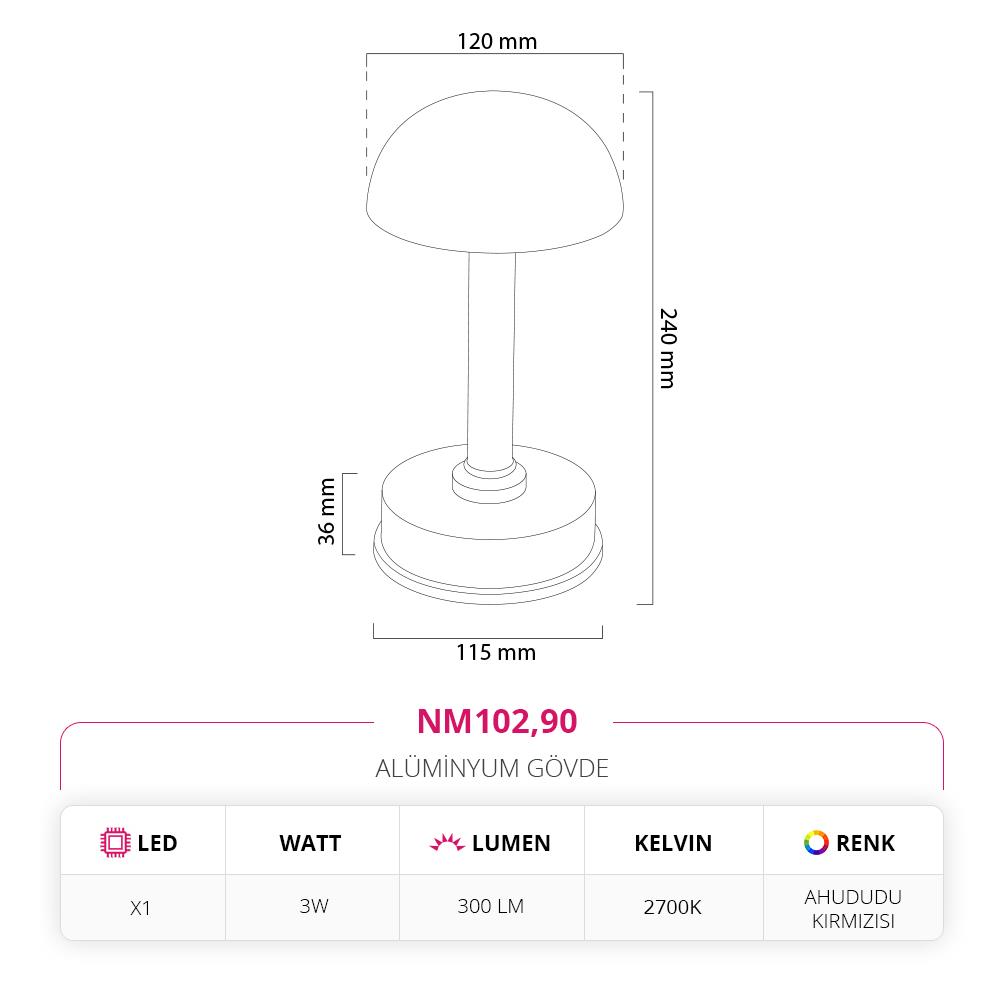The width and height of the screenshot is (1000, 1000).
Task: Click the NM102,90 model title
Action: click(496, 721)
